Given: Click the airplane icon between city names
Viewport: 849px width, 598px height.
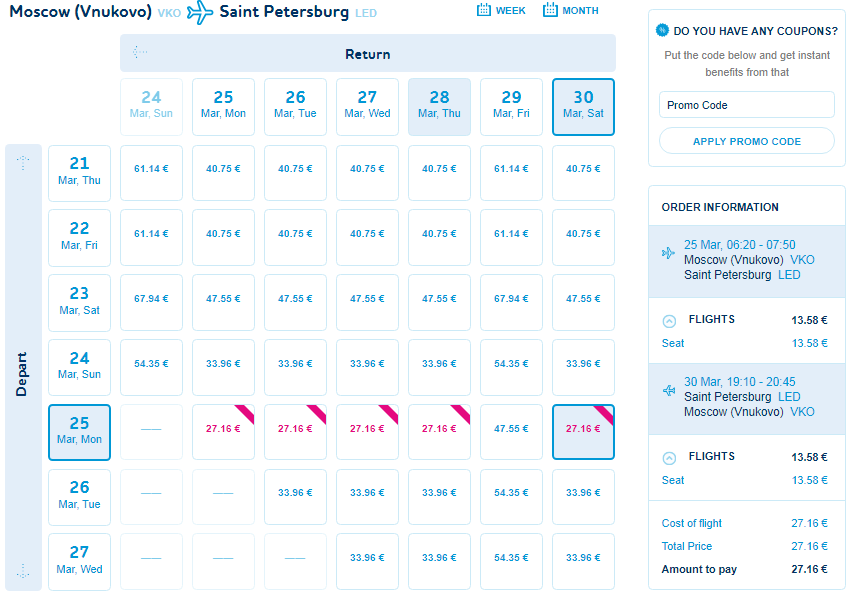Looking at the screenshot, I should click(x=200, y=12).
